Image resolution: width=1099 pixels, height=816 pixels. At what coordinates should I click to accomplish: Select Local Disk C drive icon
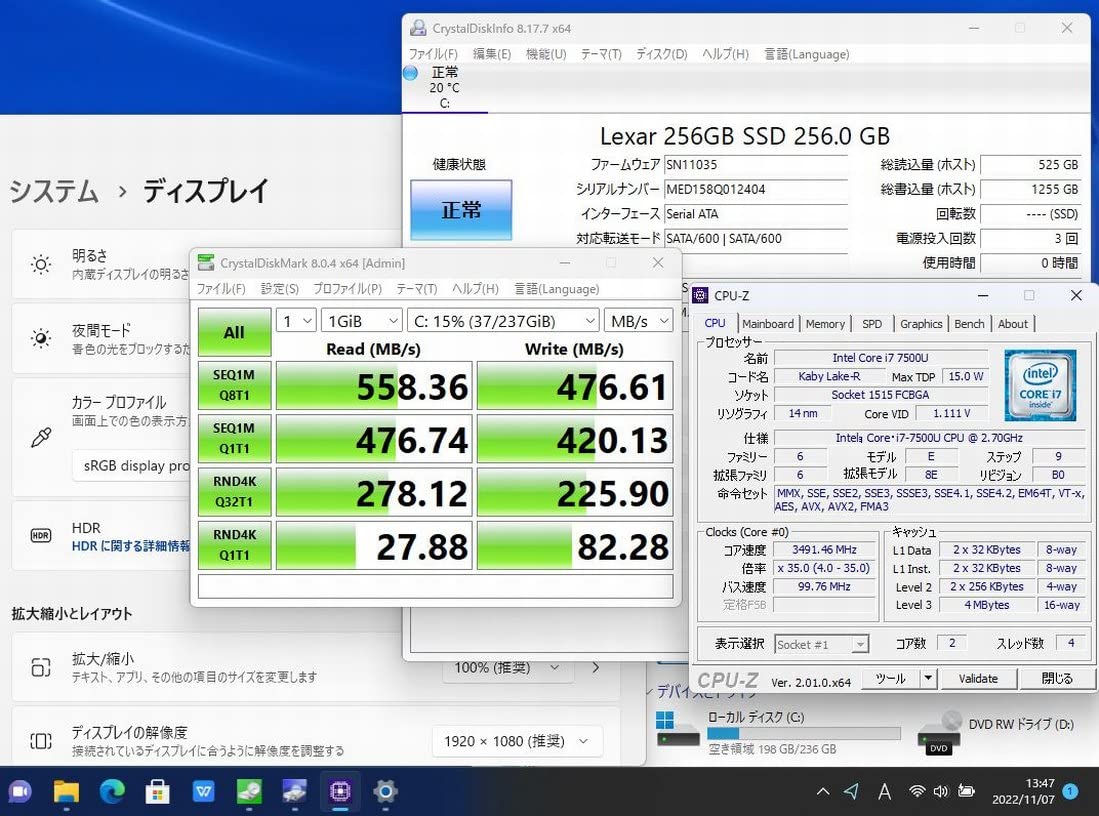[x=677, y=729]
